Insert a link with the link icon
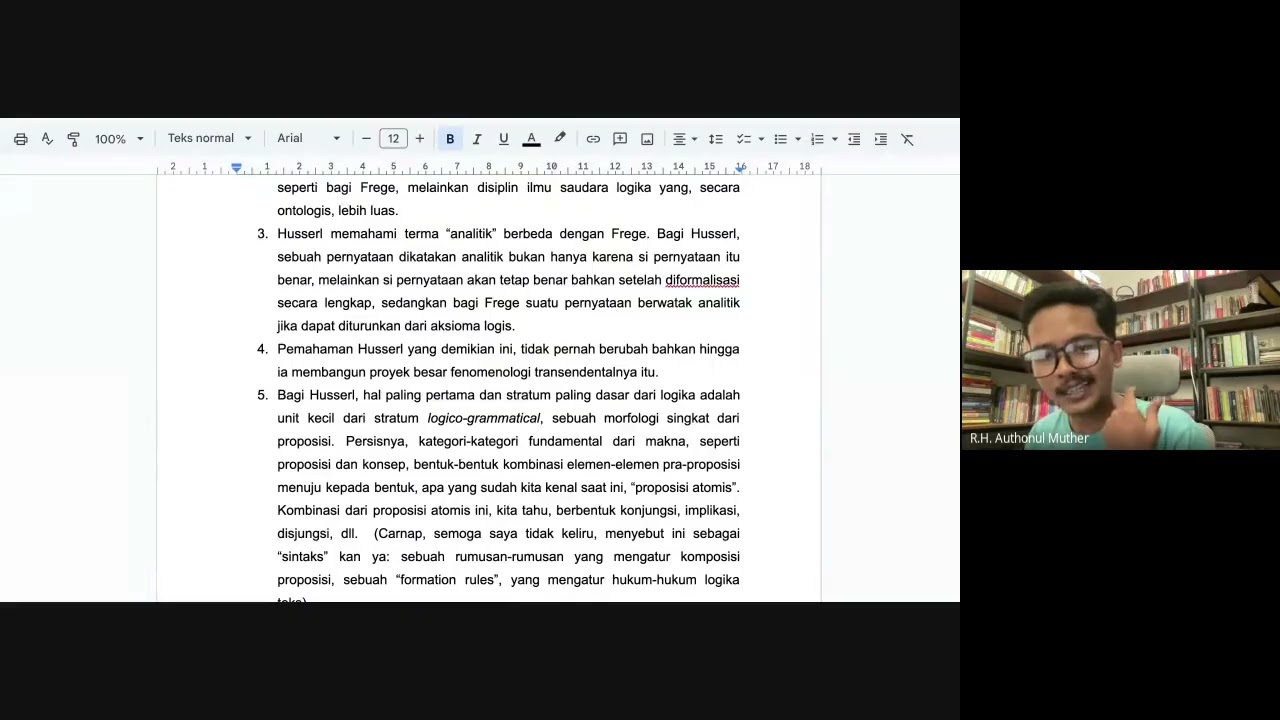1280x720 pixels. (x=593, y=139)
